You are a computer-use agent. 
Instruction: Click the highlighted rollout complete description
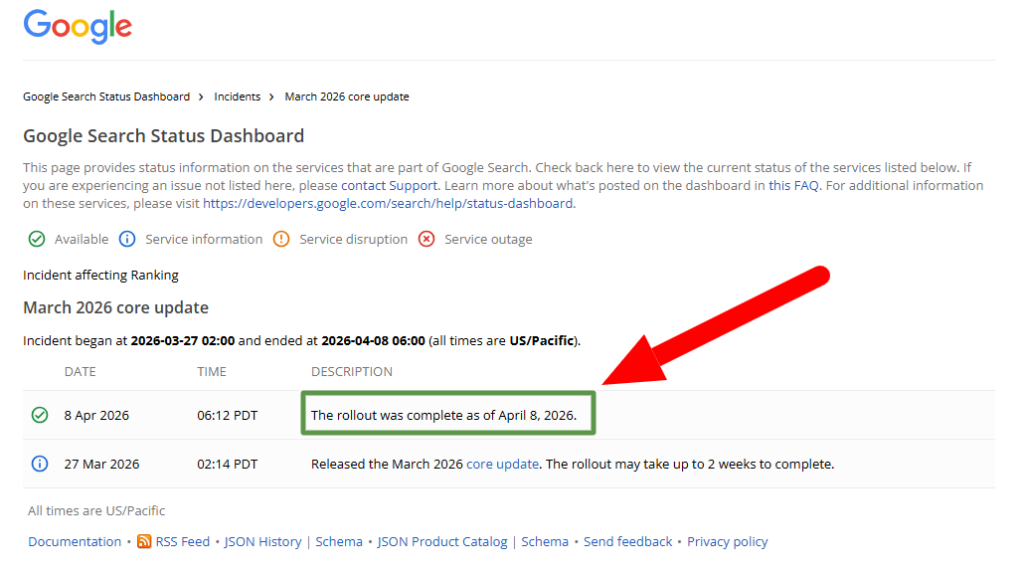coord(448,415)
